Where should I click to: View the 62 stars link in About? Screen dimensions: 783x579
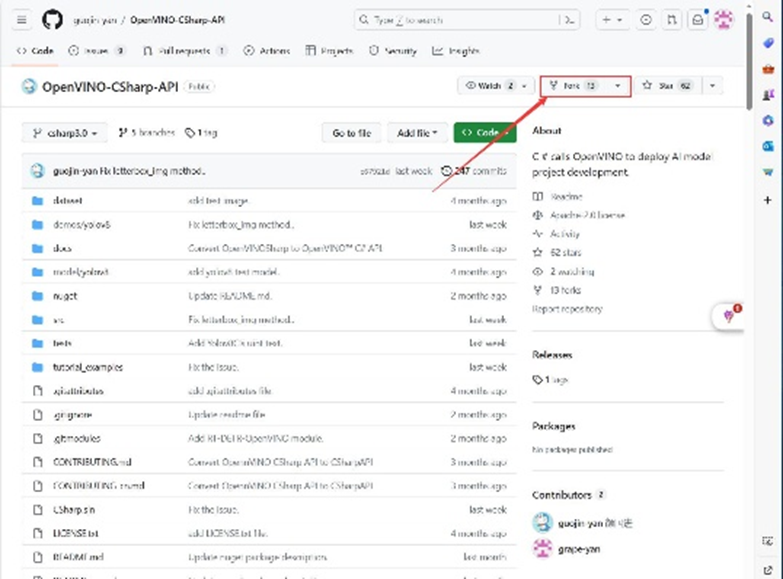[x=557, y=253]
